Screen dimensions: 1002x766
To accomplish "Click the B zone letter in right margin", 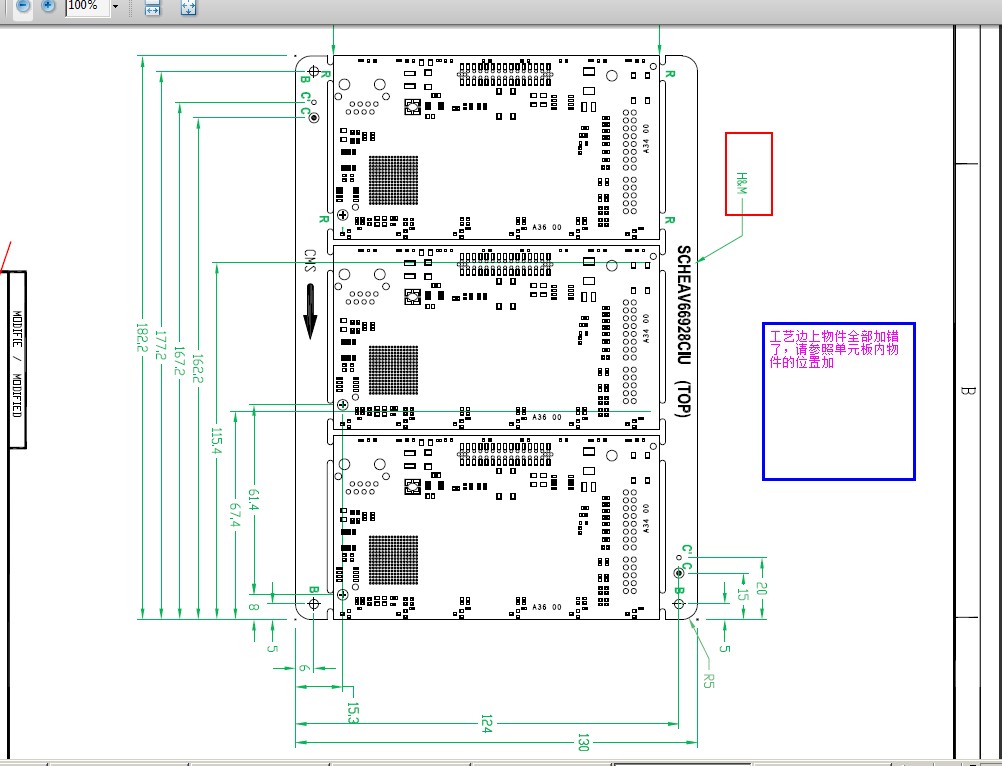I will [968, 390].
